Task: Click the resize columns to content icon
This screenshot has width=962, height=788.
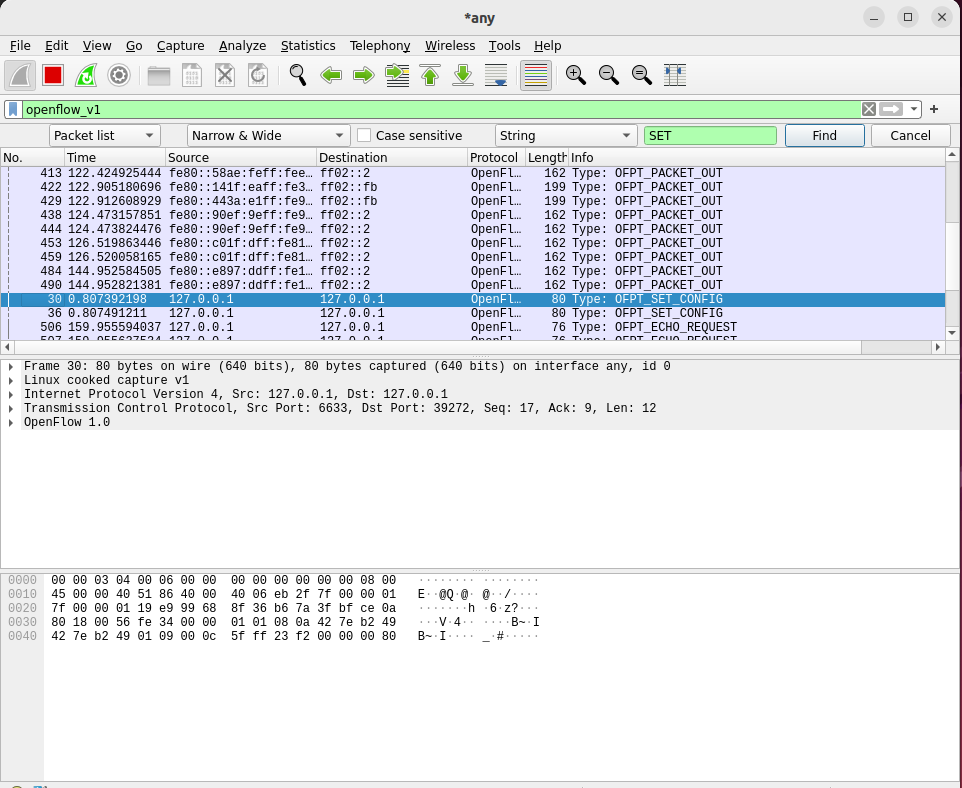Action: [x=675, y=75]
